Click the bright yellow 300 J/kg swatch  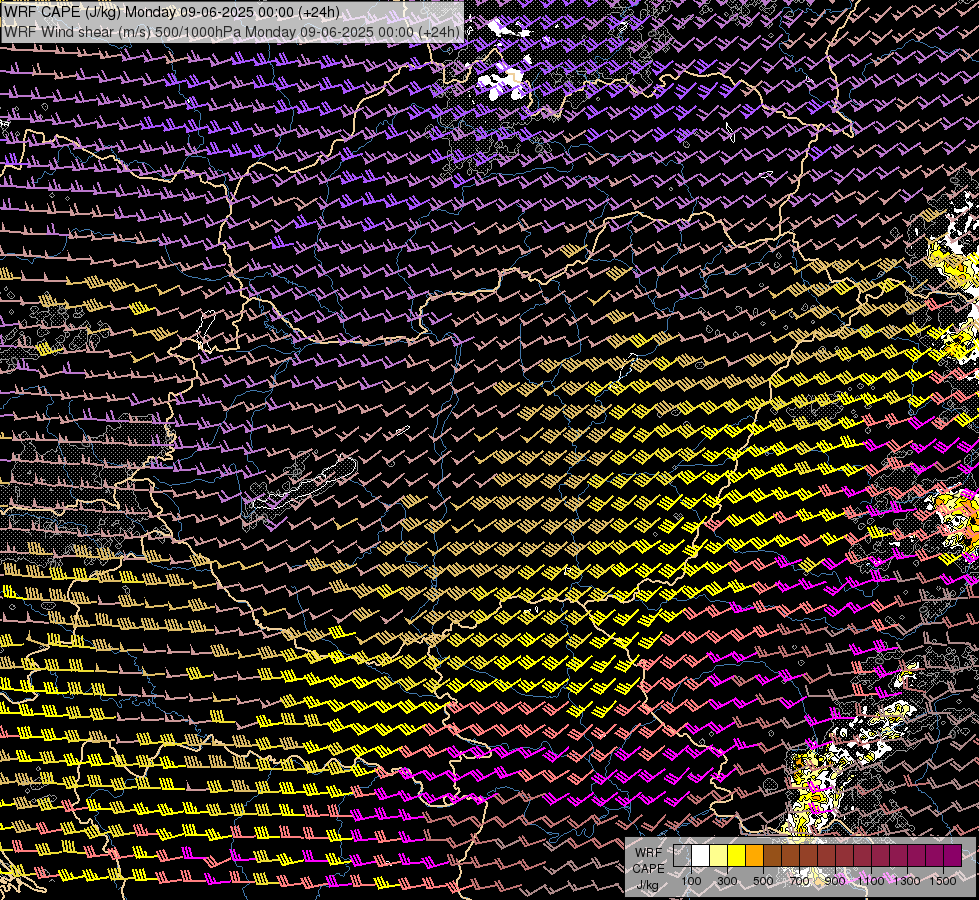(x=737, y=855)
